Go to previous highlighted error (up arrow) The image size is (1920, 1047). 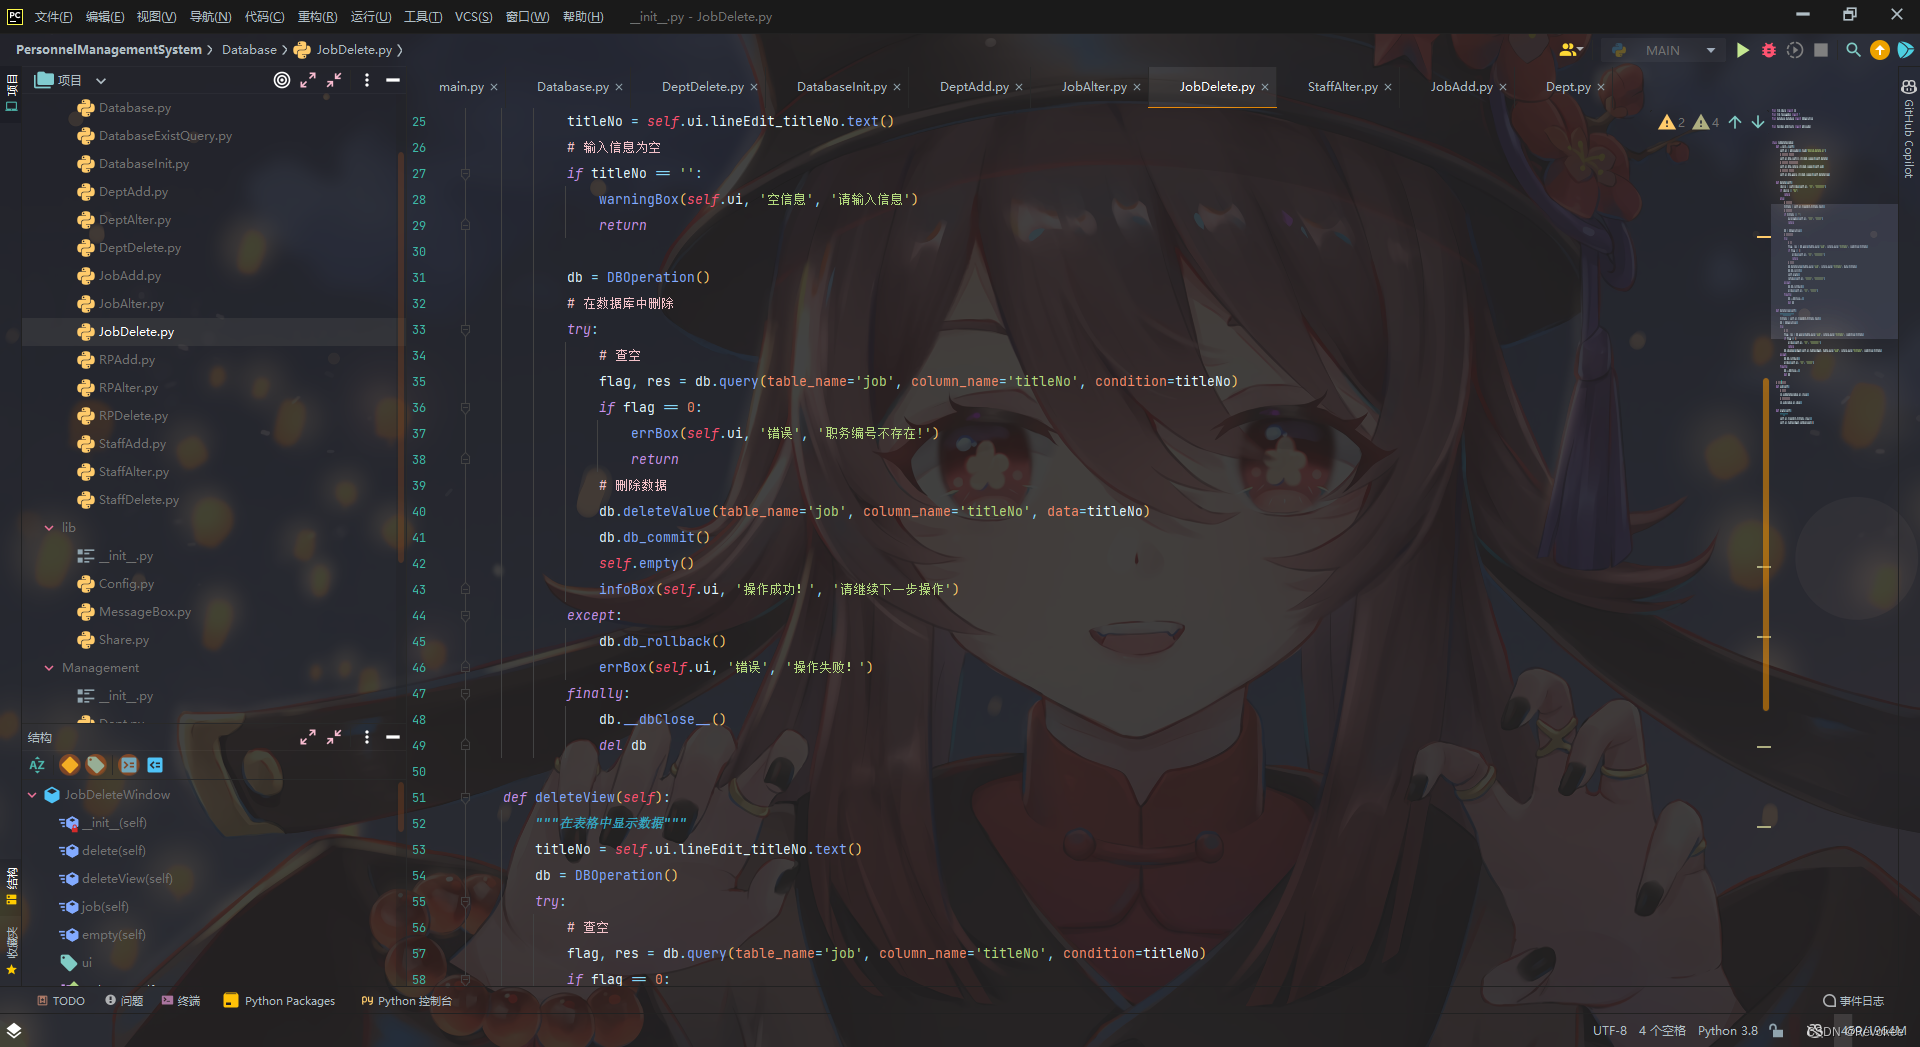pyautogui.click(x=1735, y=122)
